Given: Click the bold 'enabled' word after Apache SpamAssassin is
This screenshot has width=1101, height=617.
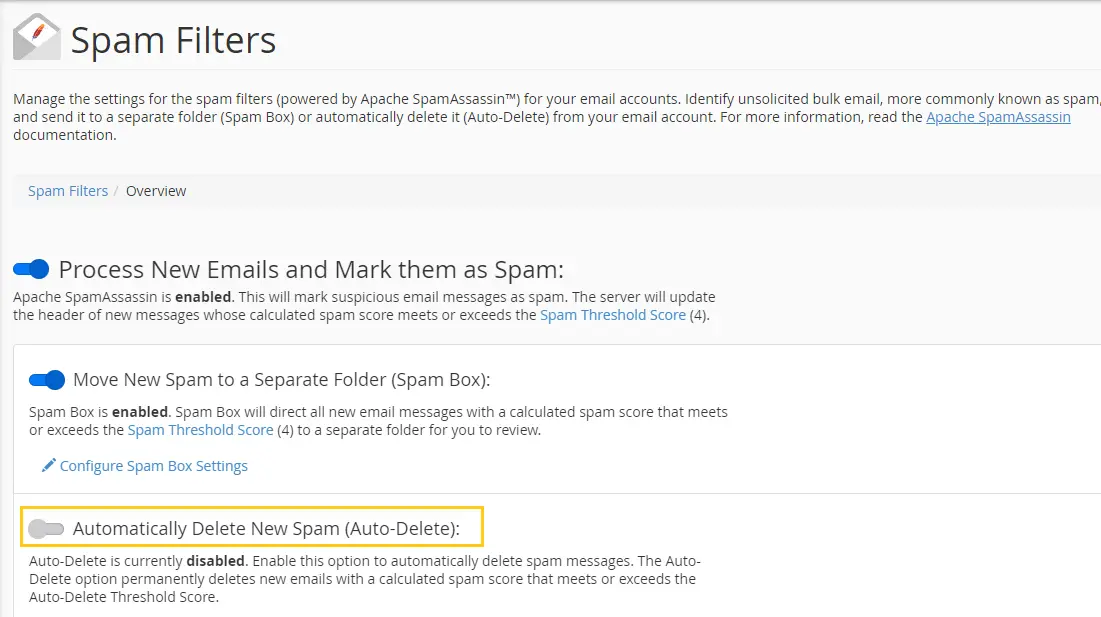Looking at the screenshot, I should coord(203,297).
